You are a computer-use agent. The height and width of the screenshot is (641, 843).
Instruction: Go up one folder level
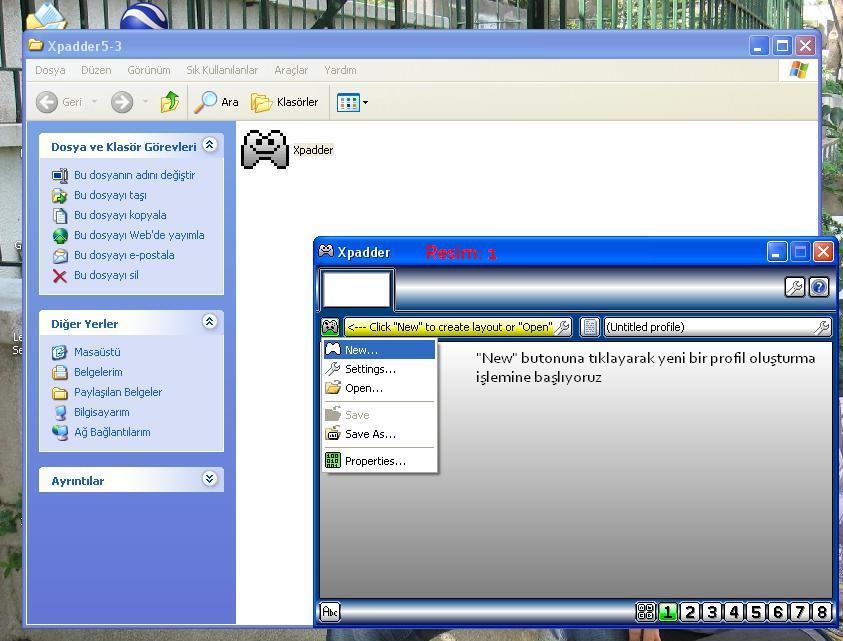point(170,102)
